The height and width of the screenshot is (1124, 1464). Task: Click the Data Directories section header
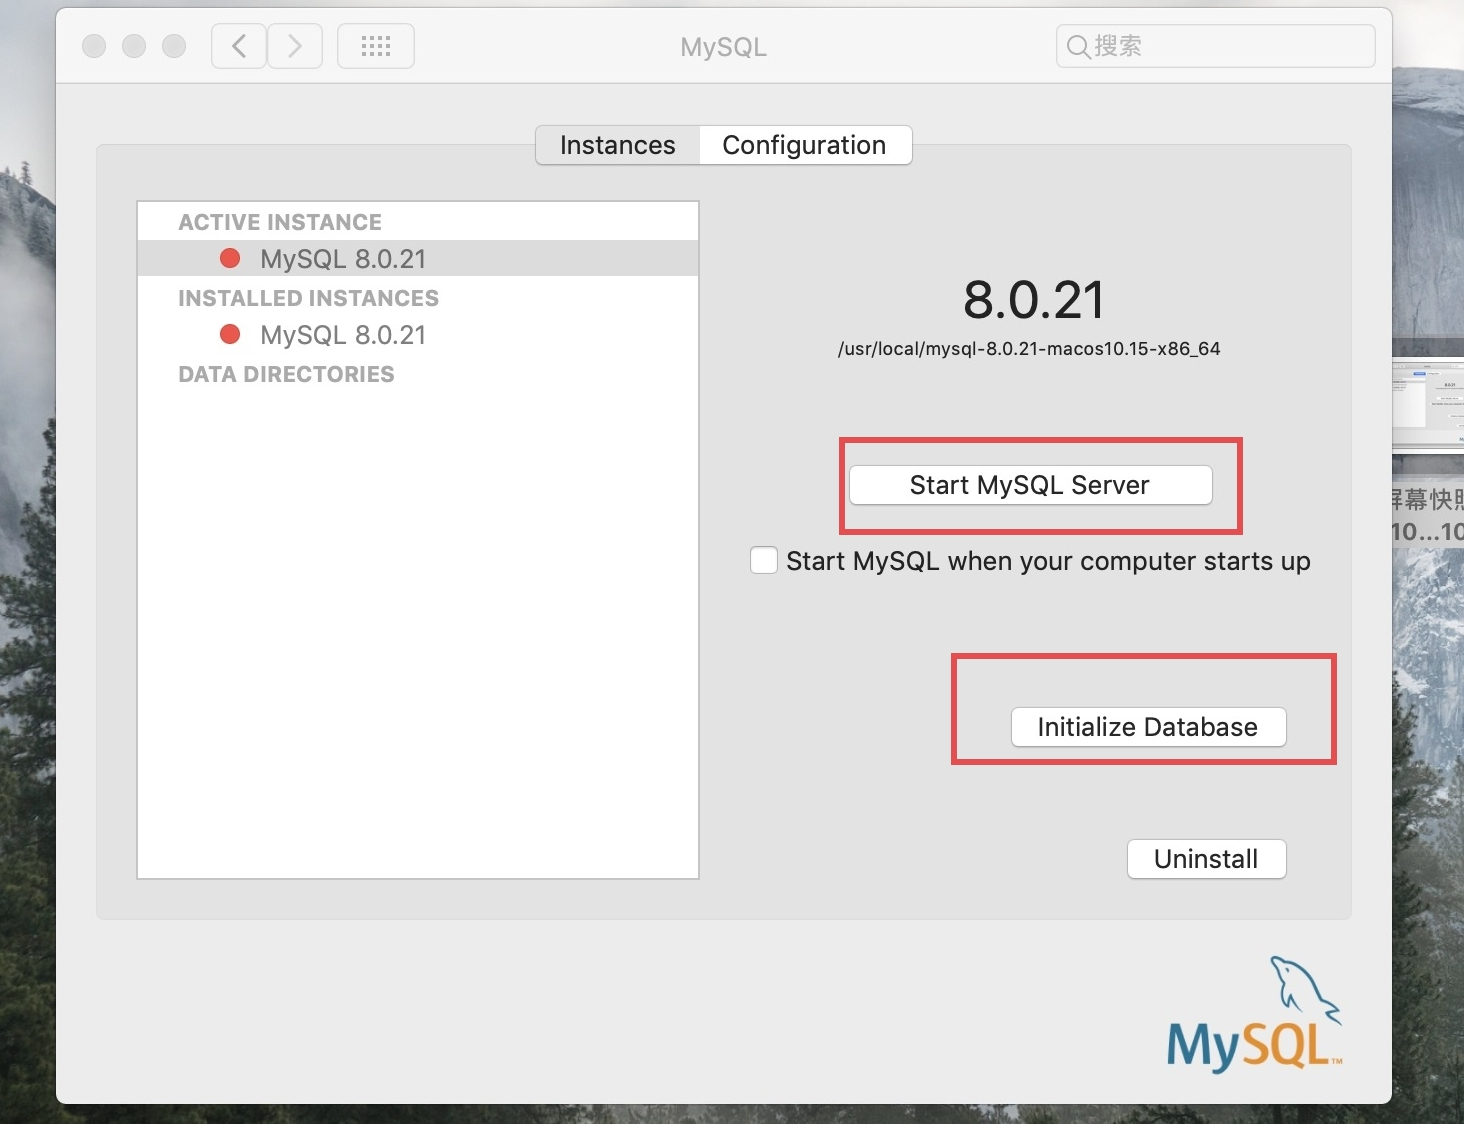tap(286, 374)
